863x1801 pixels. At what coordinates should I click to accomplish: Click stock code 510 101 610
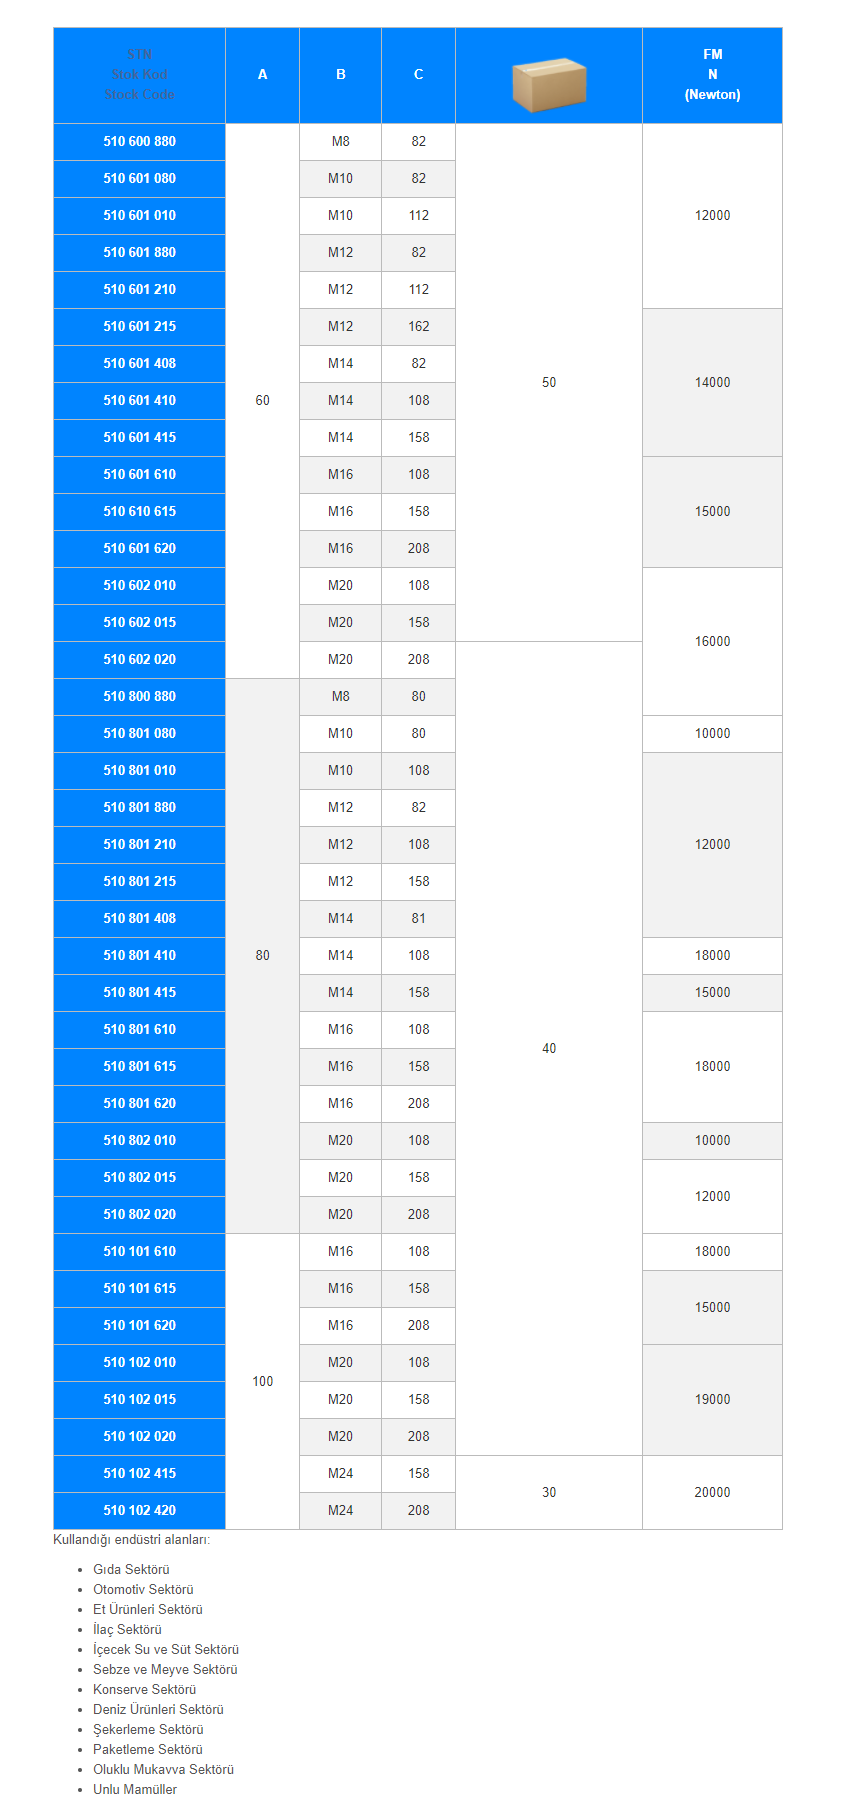(139, 1252)
